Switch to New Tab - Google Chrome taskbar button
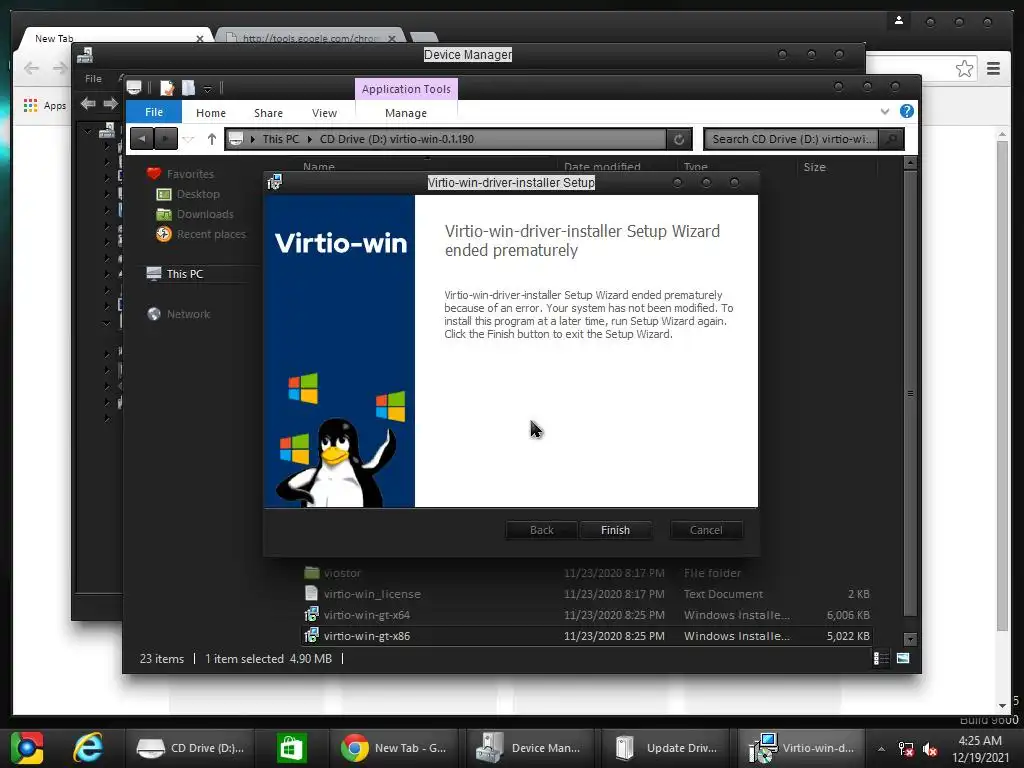Viewport: 1024px width, 768px height. coord(394,748)
